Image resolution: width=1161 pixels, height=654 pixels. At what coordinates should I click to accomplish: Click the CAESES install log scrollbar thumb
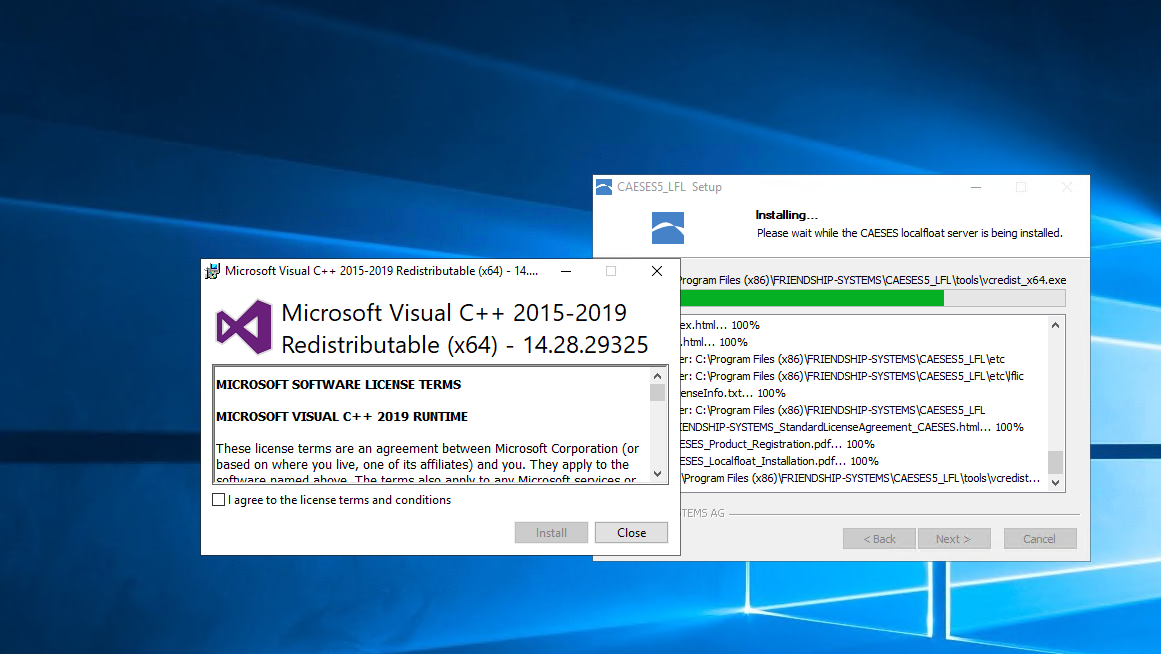click(1056, 461)
